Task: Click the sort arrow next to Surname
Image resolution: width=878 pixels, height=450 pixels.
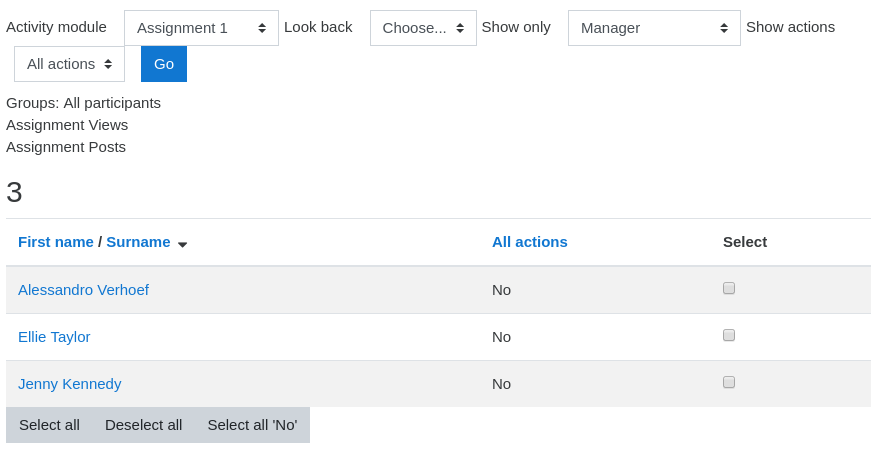Action: (182, 244)
